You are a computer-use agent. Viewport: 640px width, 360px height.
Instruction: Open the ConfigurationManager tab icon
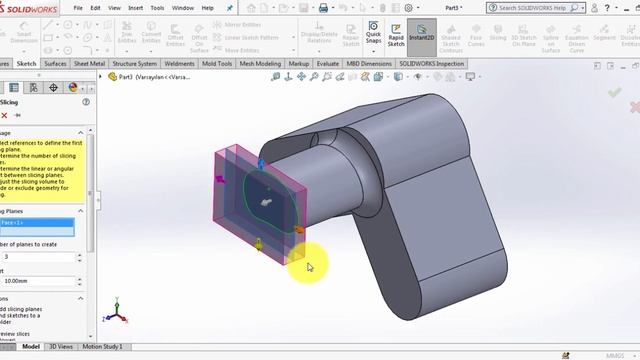point(33,87)
